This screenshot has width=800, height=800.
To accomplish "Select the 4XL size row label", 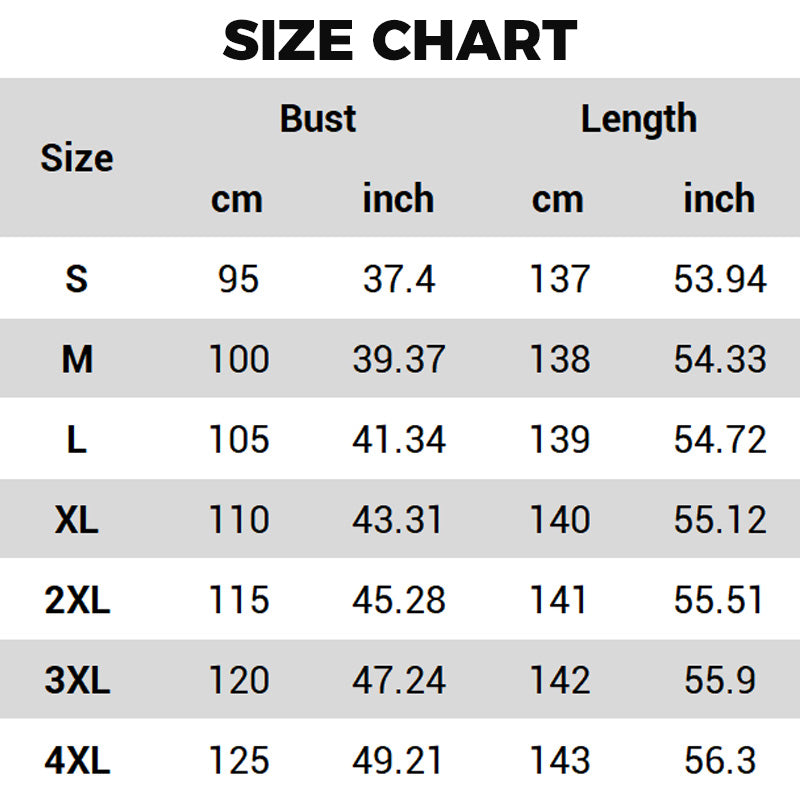I will click(77, 761).
